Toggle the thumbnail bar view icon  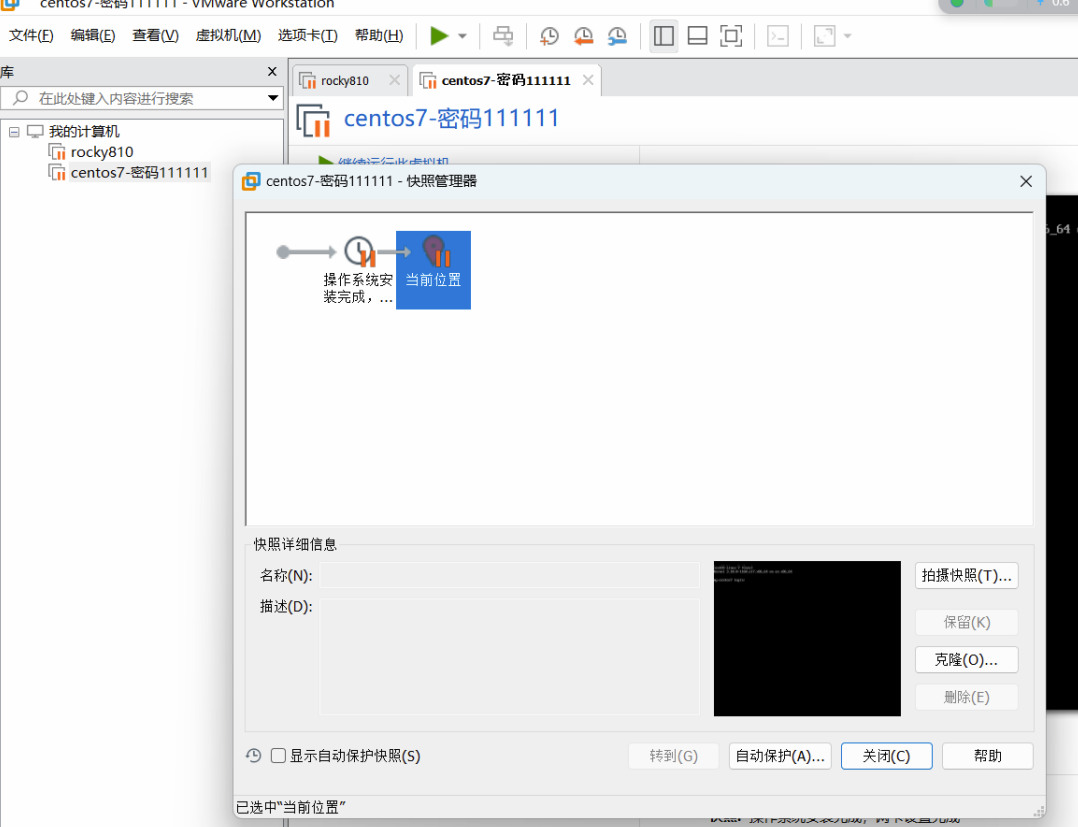click(697, 36)
